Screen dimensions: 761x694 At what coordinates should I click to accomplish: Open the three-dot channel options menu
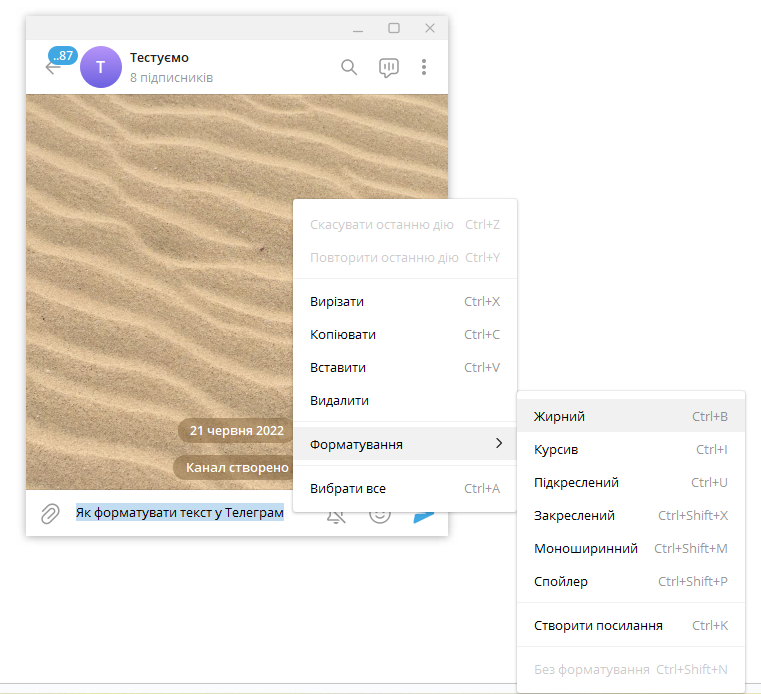[424, 67]
